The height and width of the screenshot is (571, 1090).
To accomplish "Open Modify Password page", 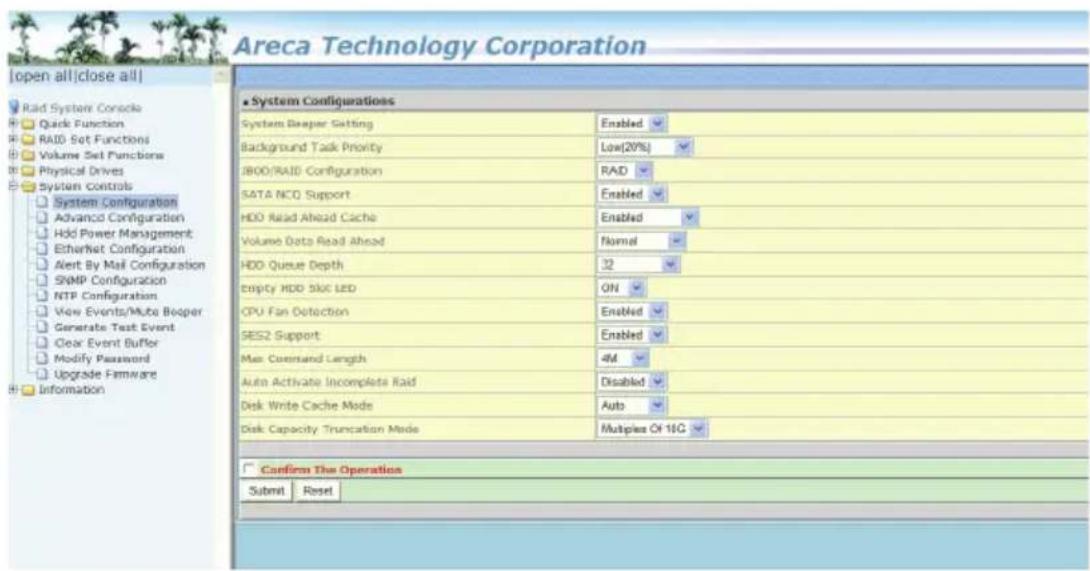I will pyautogui.click(x=101, y=359).
